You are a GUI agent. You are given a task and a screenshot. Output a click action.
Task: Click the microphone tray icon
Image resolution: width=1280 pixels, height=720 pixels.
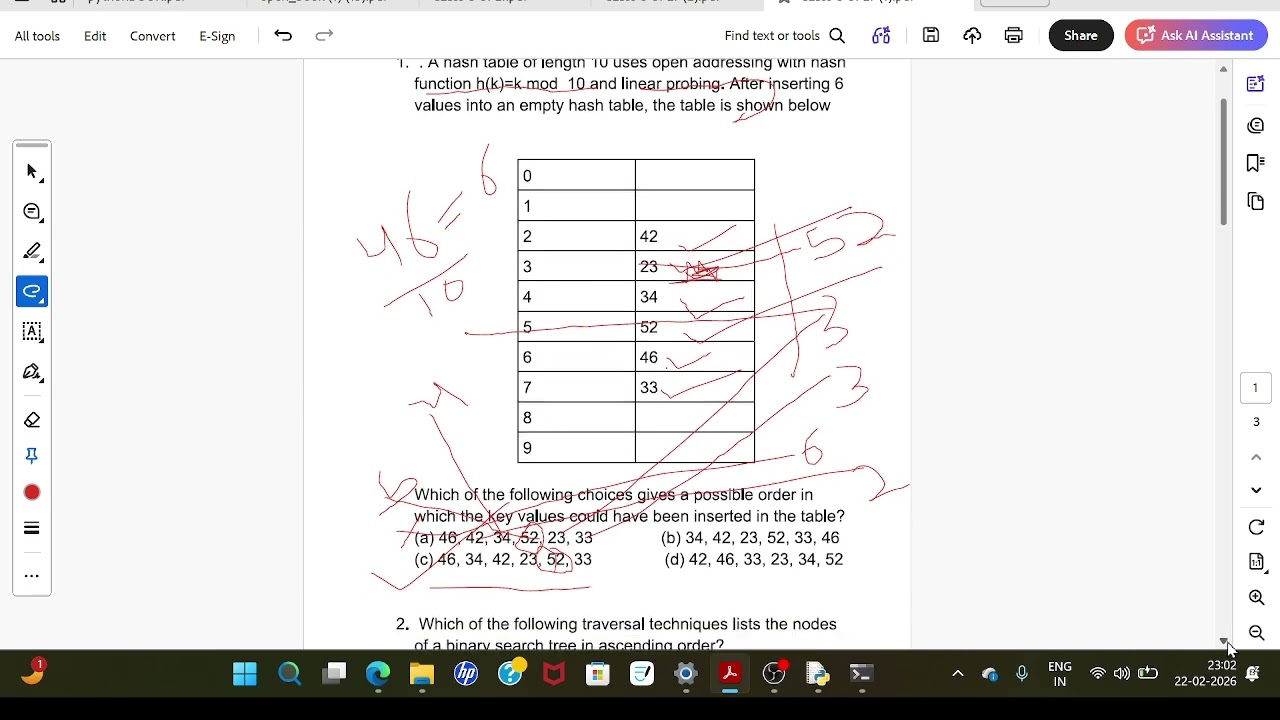1022,674
